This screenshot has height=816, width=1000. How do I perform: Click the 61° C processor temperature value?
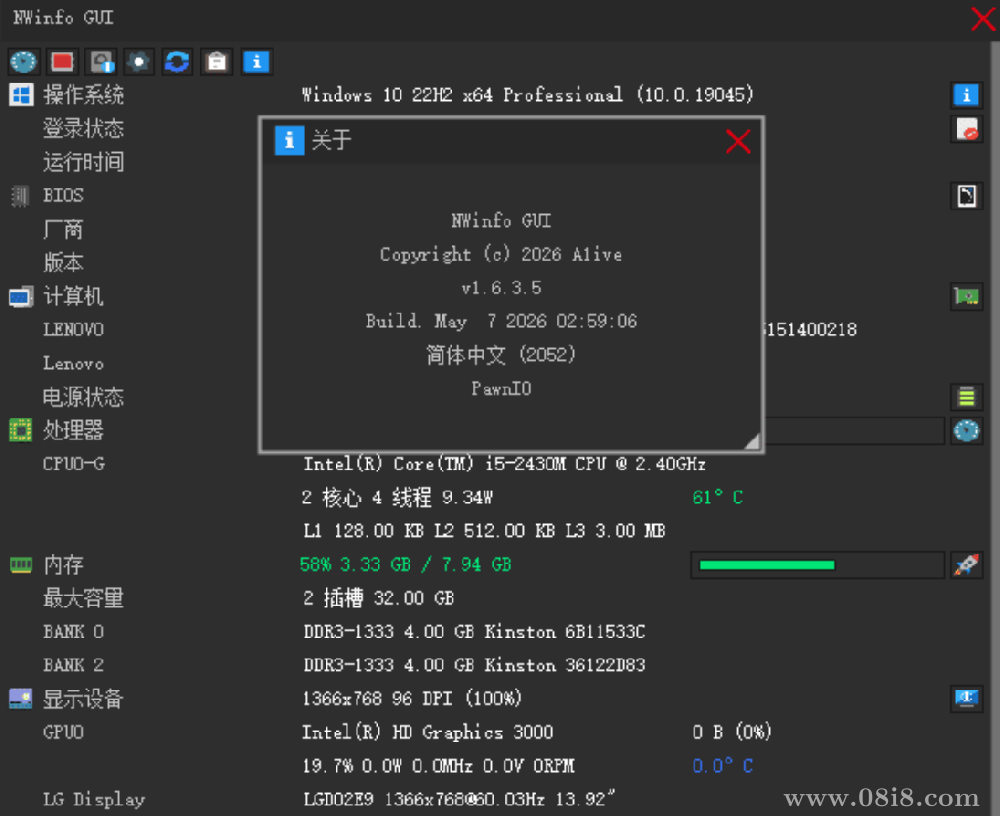[x=718, y=497]
